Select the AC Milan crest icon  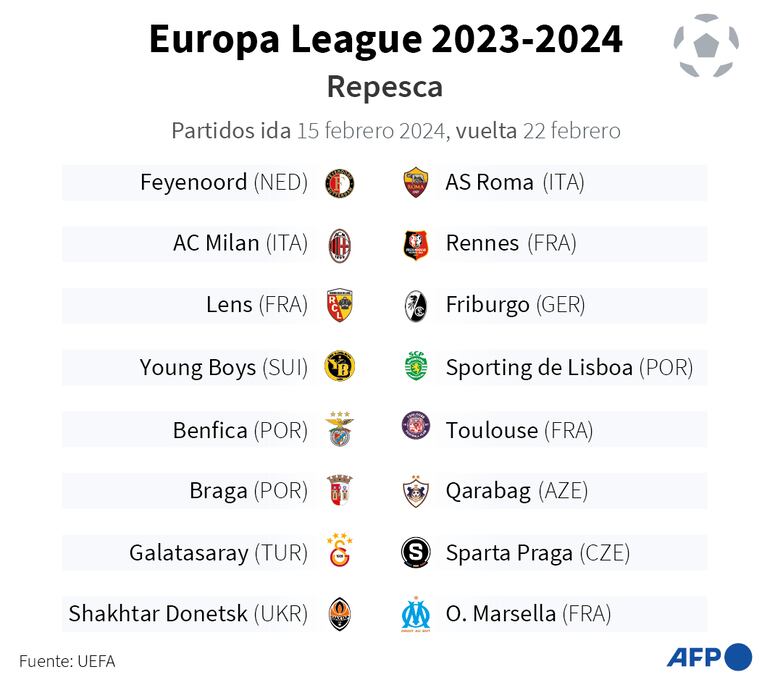point(340,244)
